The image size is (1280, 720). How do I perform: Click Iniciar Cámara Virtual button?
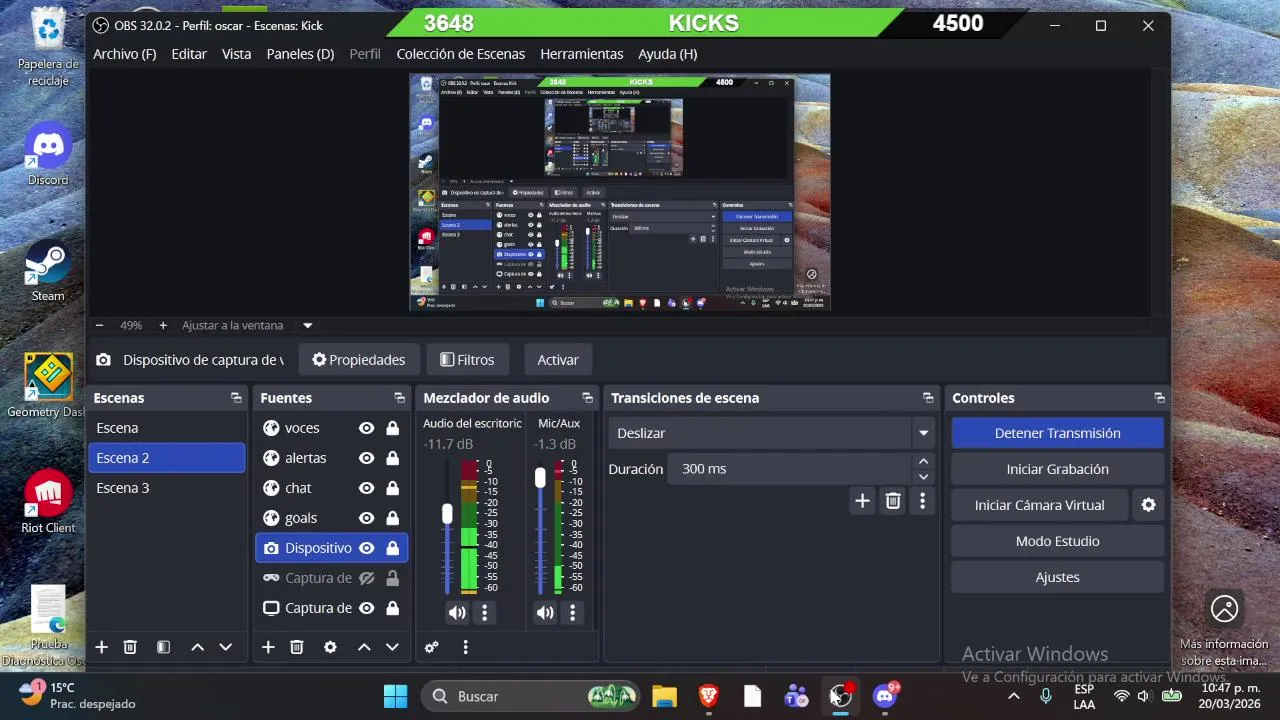tap(1039, 505)
